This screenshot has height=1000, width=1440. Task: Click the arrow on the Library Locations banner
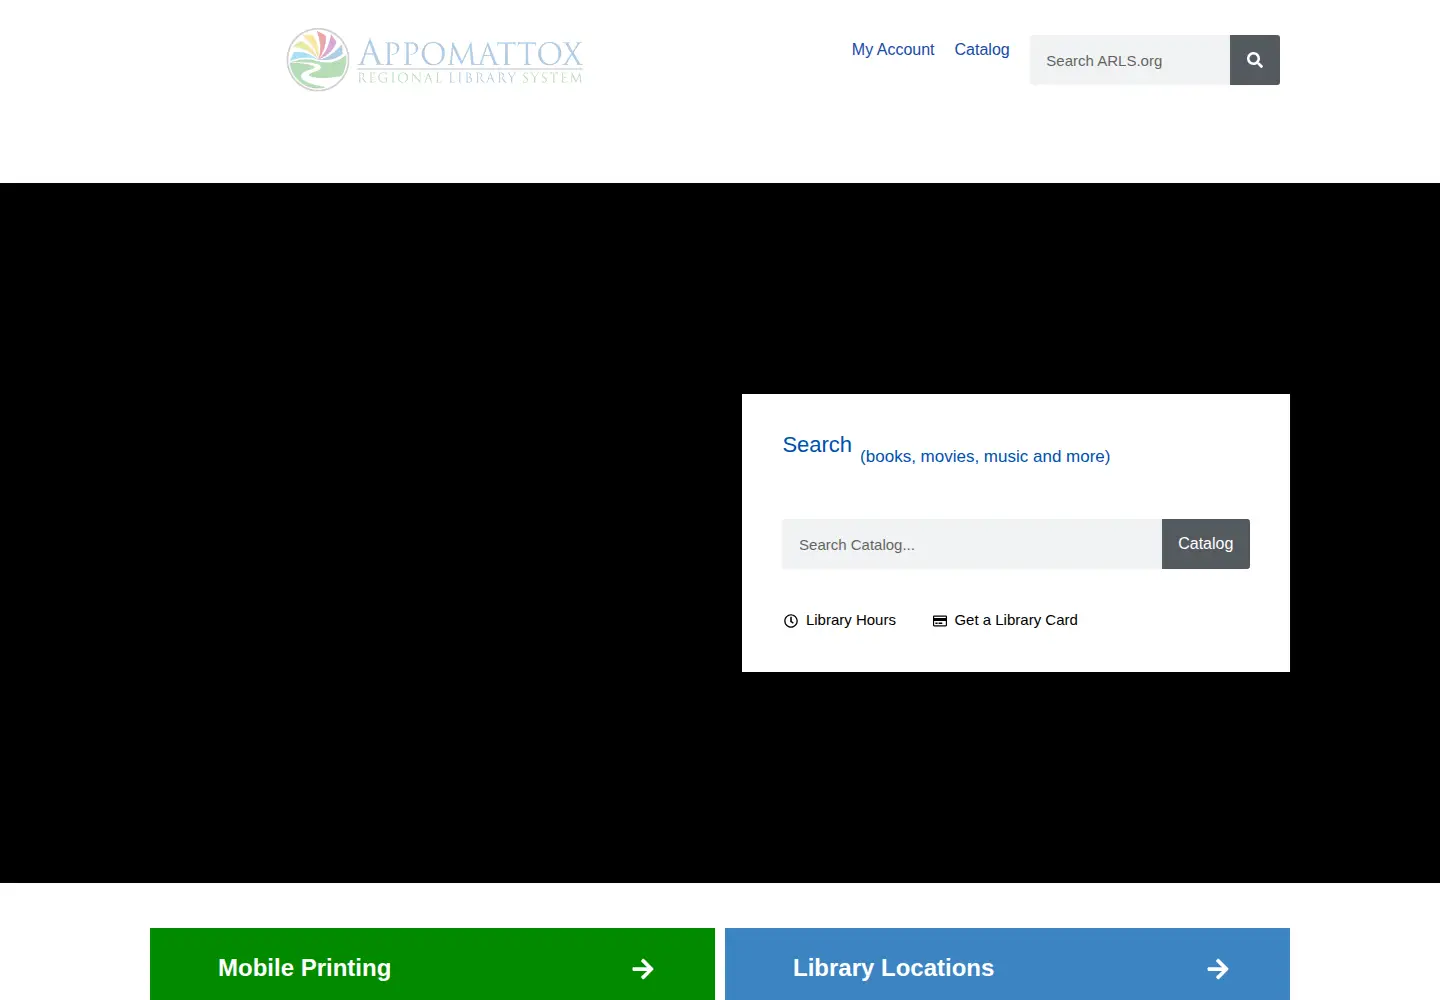(1218, 968)
